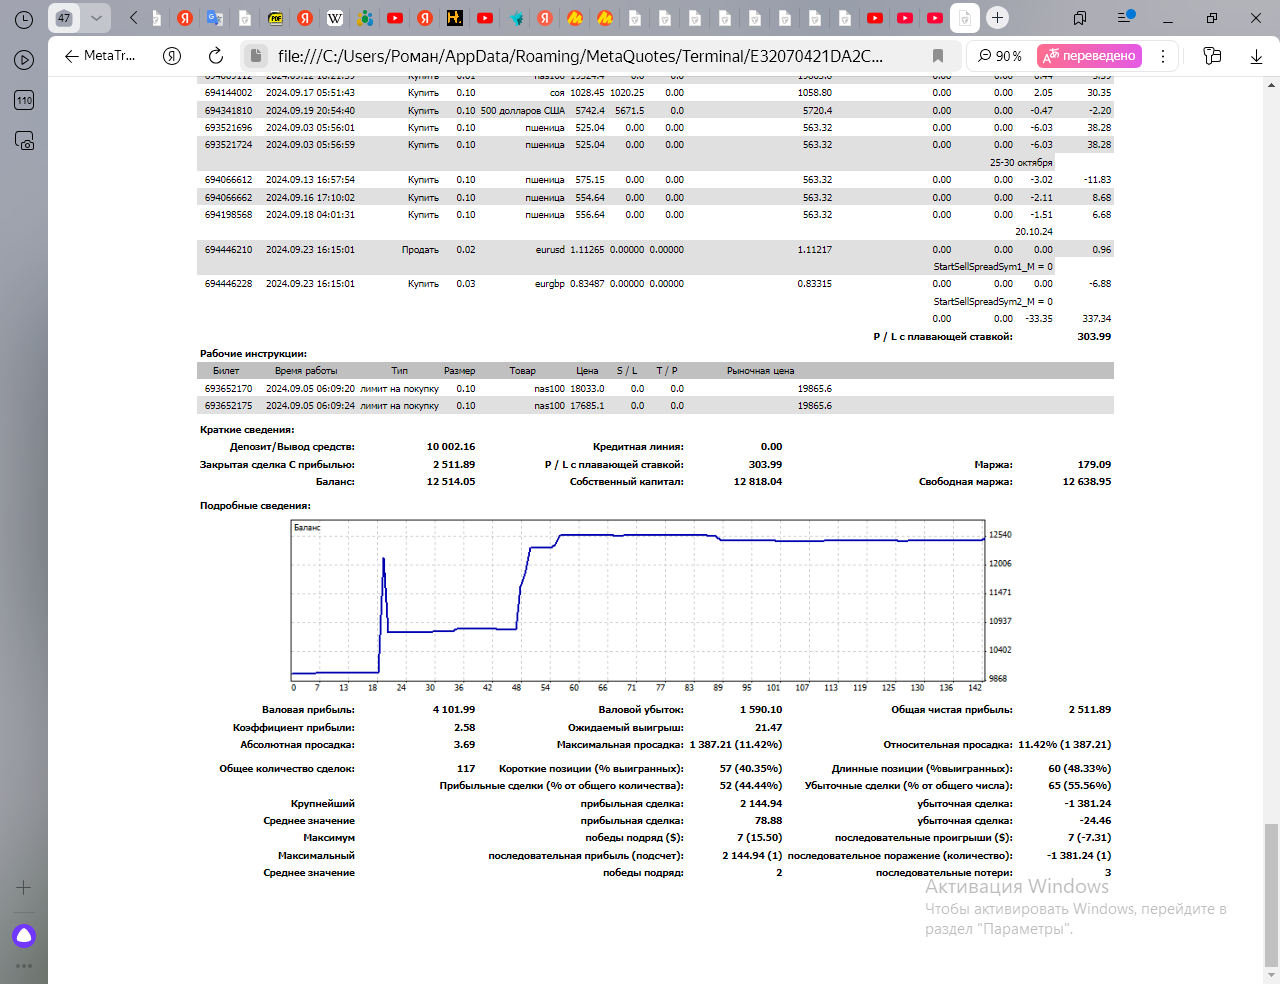Open the screenshot tool in sidebar

click(x=24, y=141)
